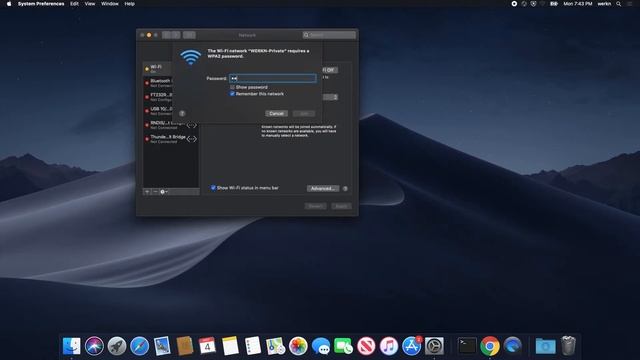Open FaceTime green icon in Dock
Screen dimensions: 640x360
click(x=343, y=346)
